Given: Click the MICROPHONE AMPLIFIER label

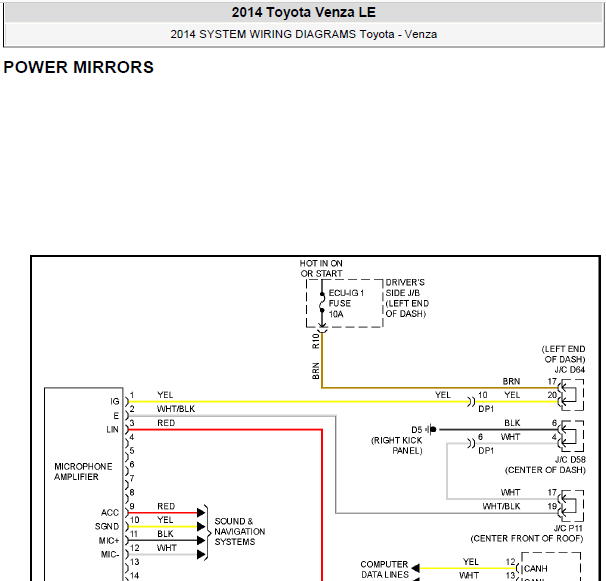Looking at the screenshot, I should click(x=83, y=472).
